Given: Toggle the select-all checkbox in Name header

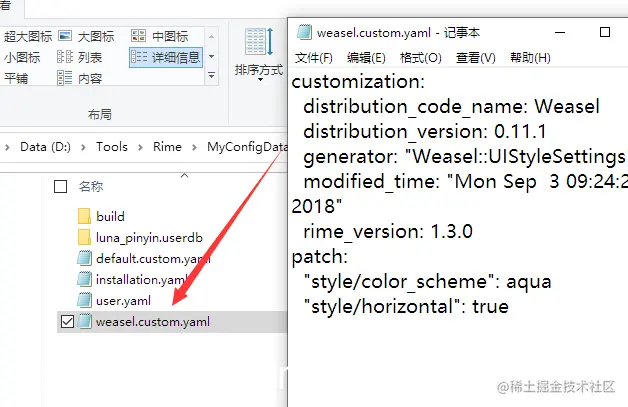Looking at the screenshot, I should tap(60, 186).
